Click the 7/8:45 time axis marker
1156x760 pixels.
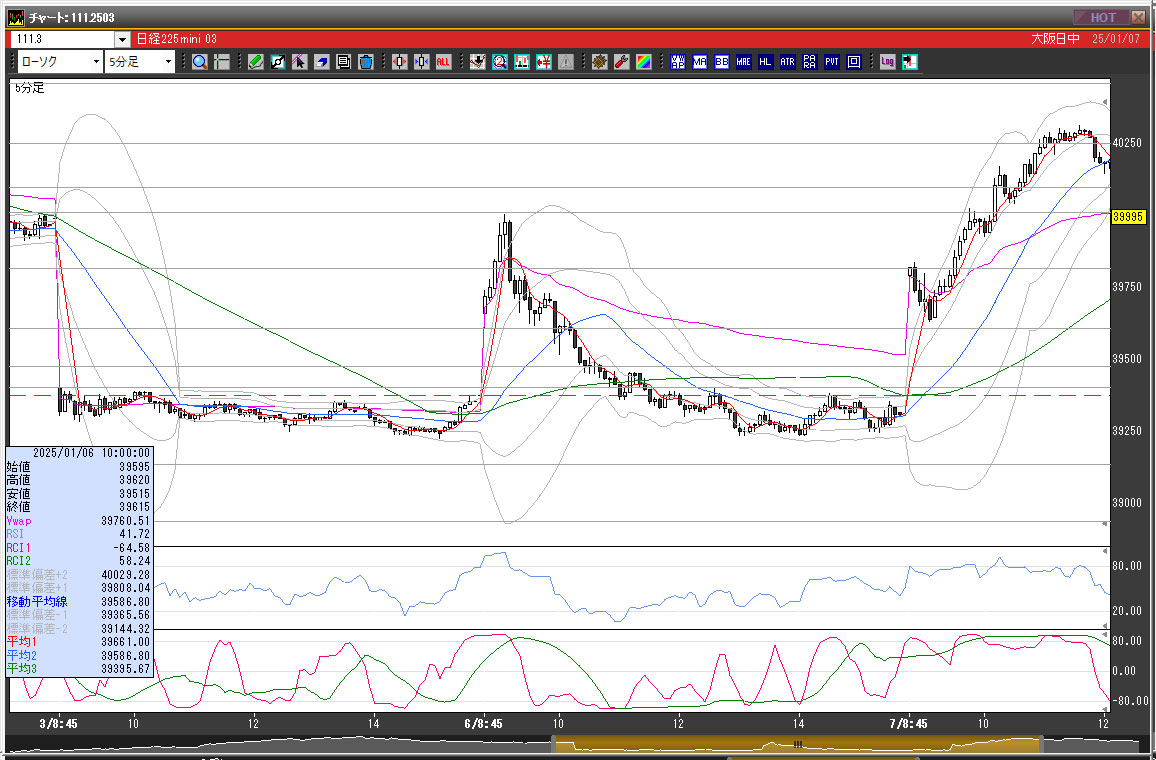pyautogui.click(x=908, y=724)
